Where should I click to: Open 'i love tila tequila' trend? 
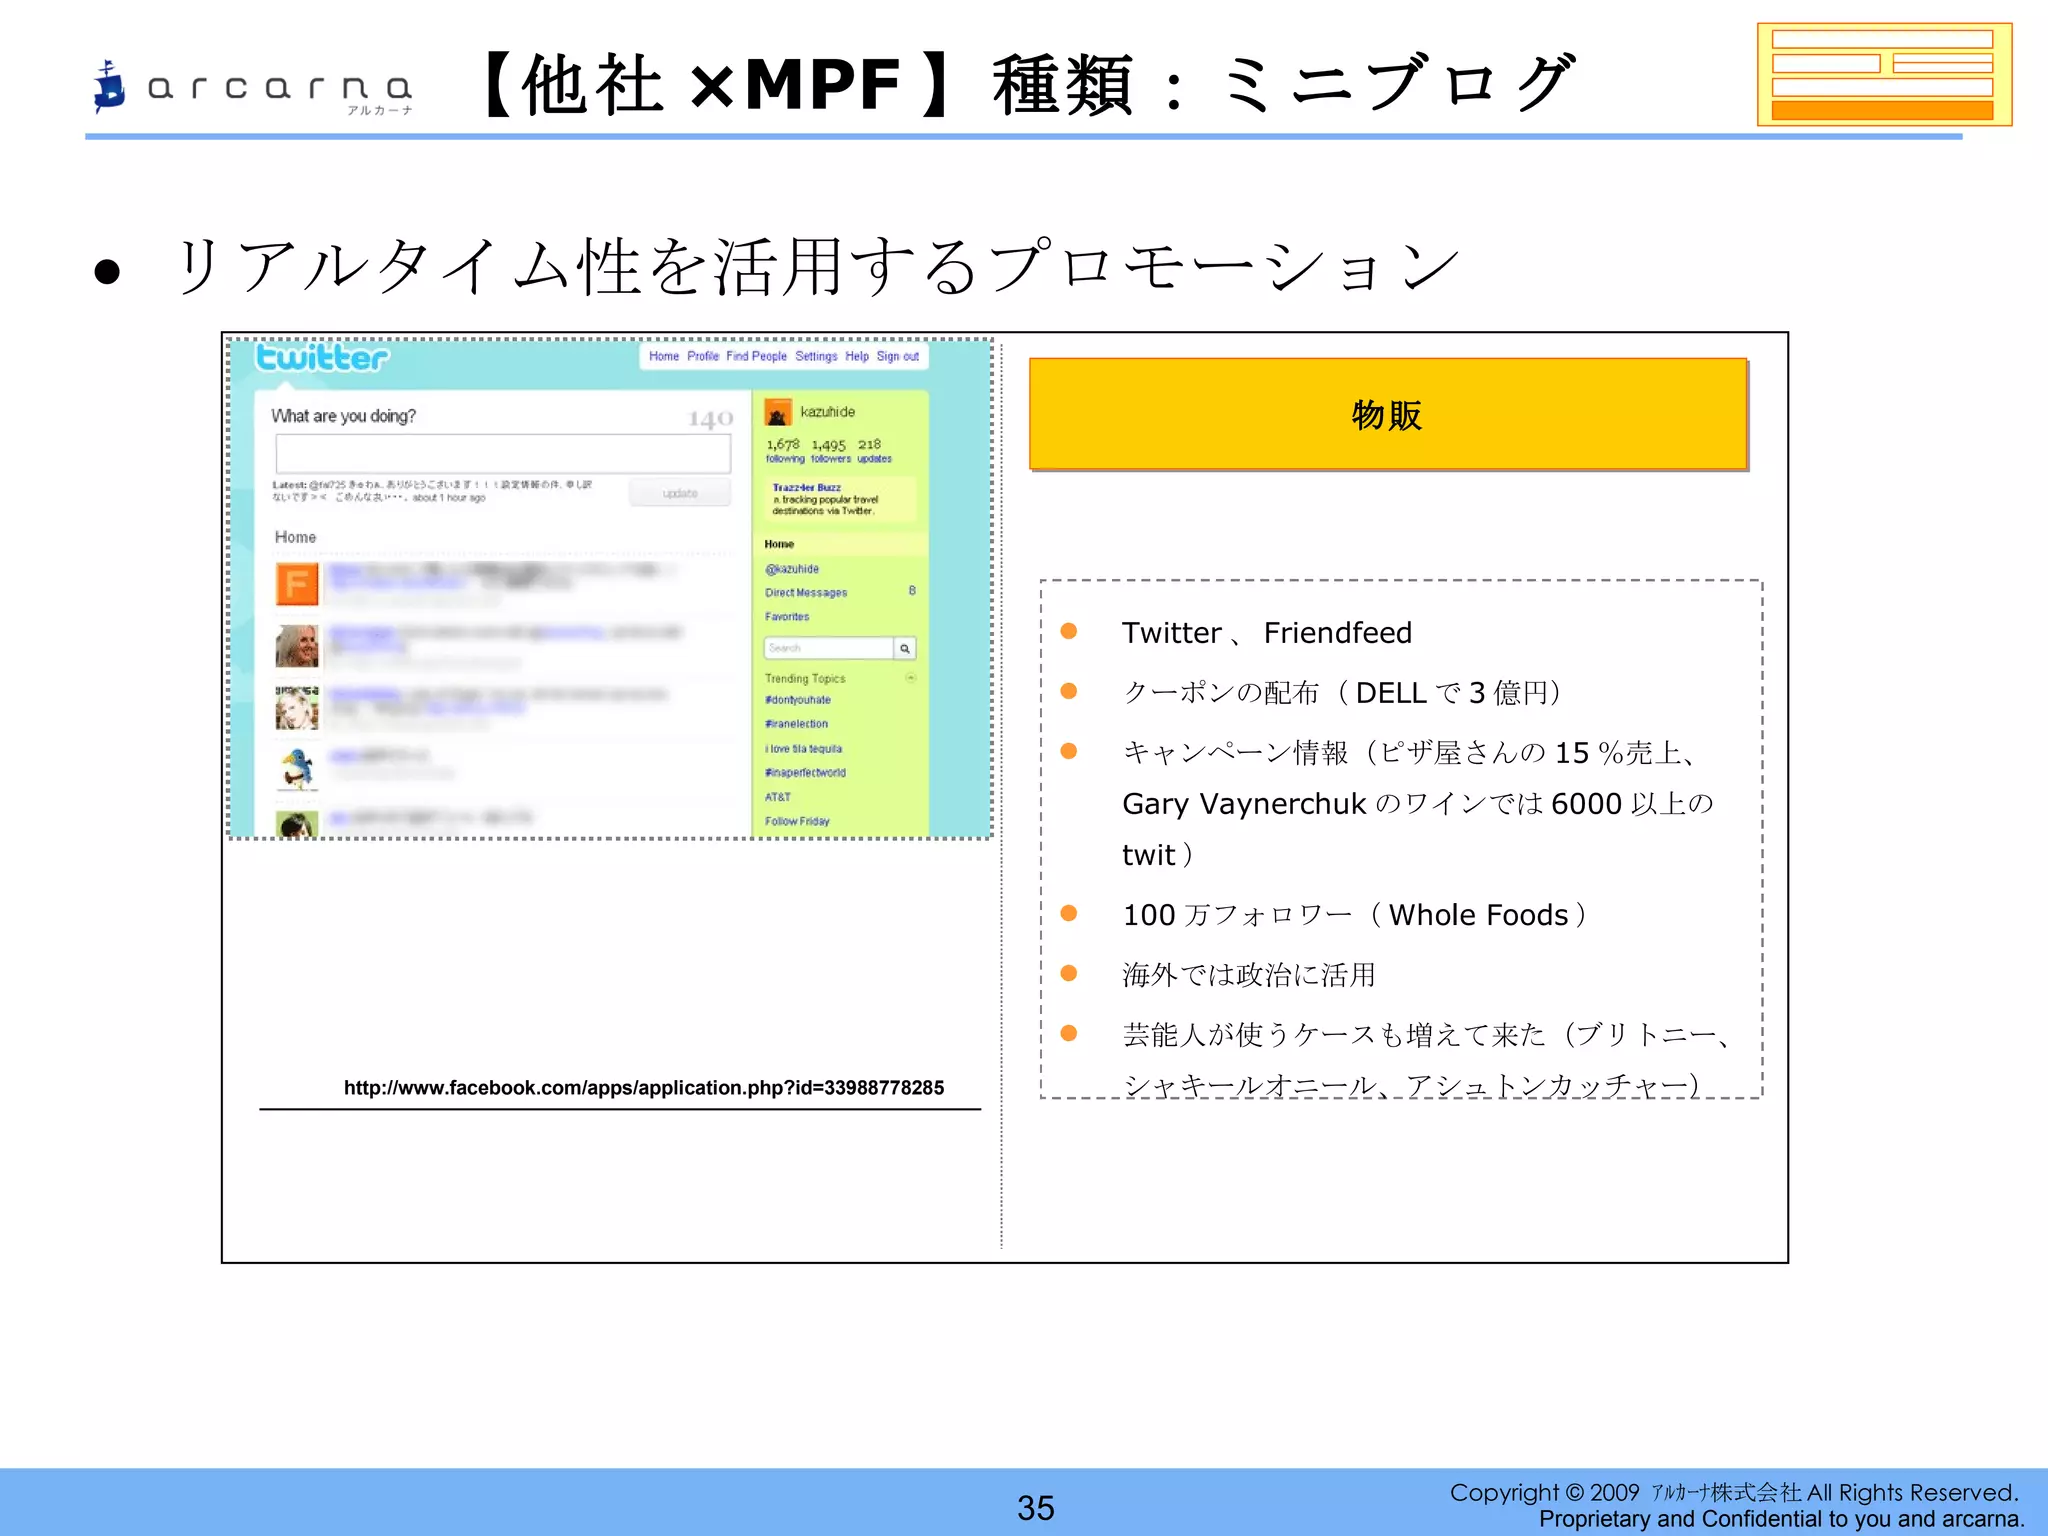click(x=804, y=749)
